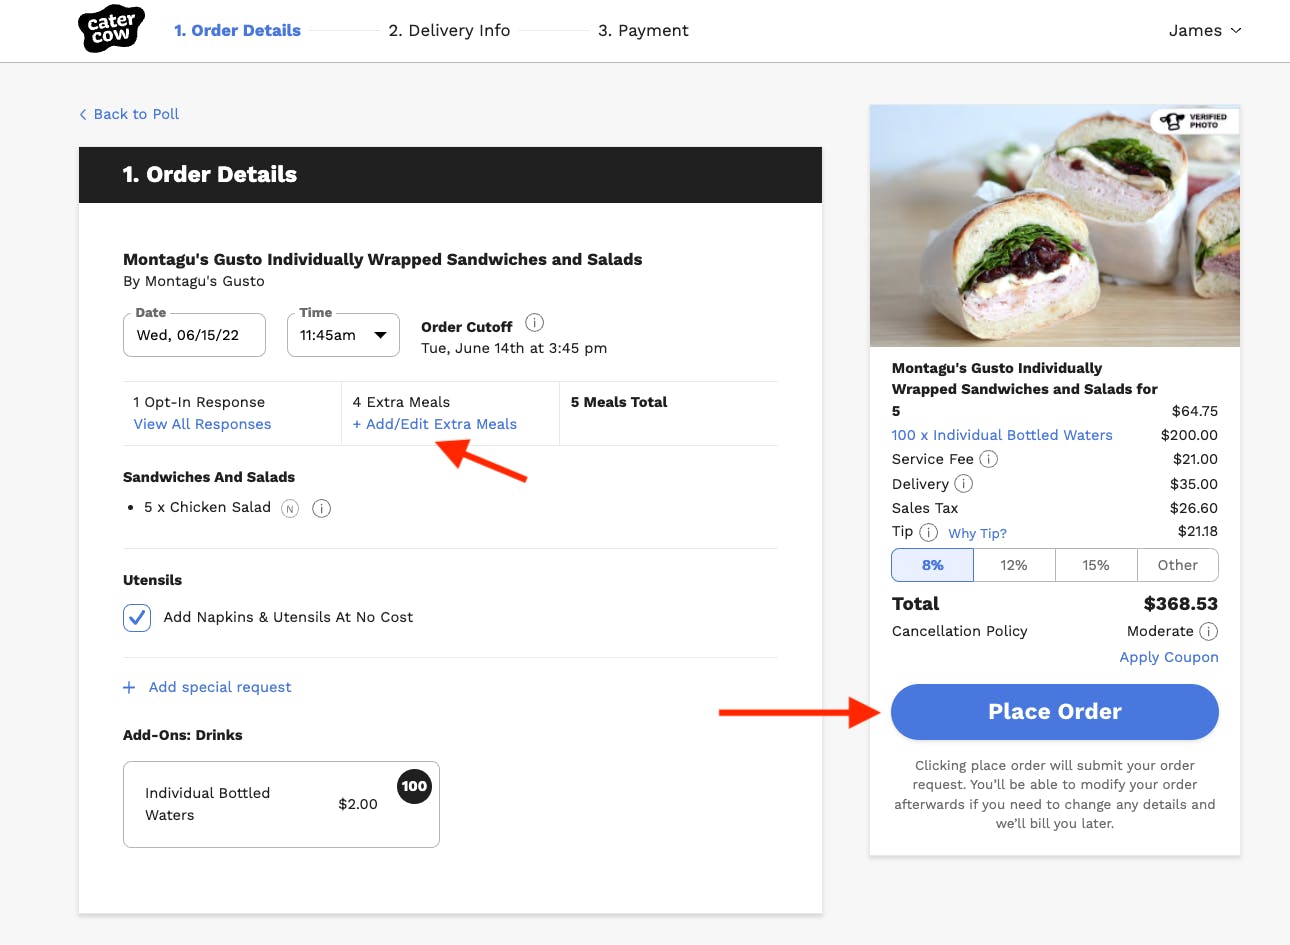Choose the Other tip option
The height and width of the screenshot is (945, 1290).
point(1177,565)
